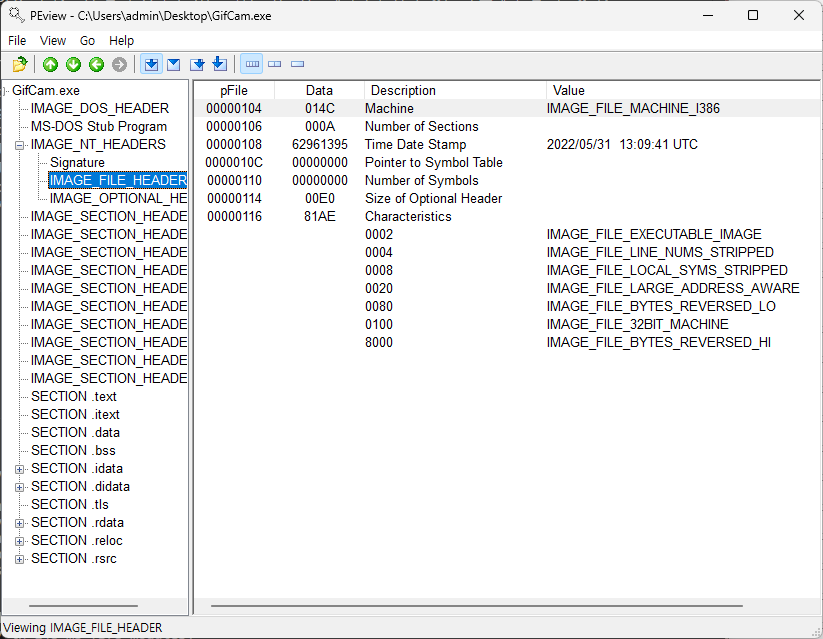This screenshot has width=823, height=639.
Task: Select SECTION .text in the tree
Action: tap(74, 397)
